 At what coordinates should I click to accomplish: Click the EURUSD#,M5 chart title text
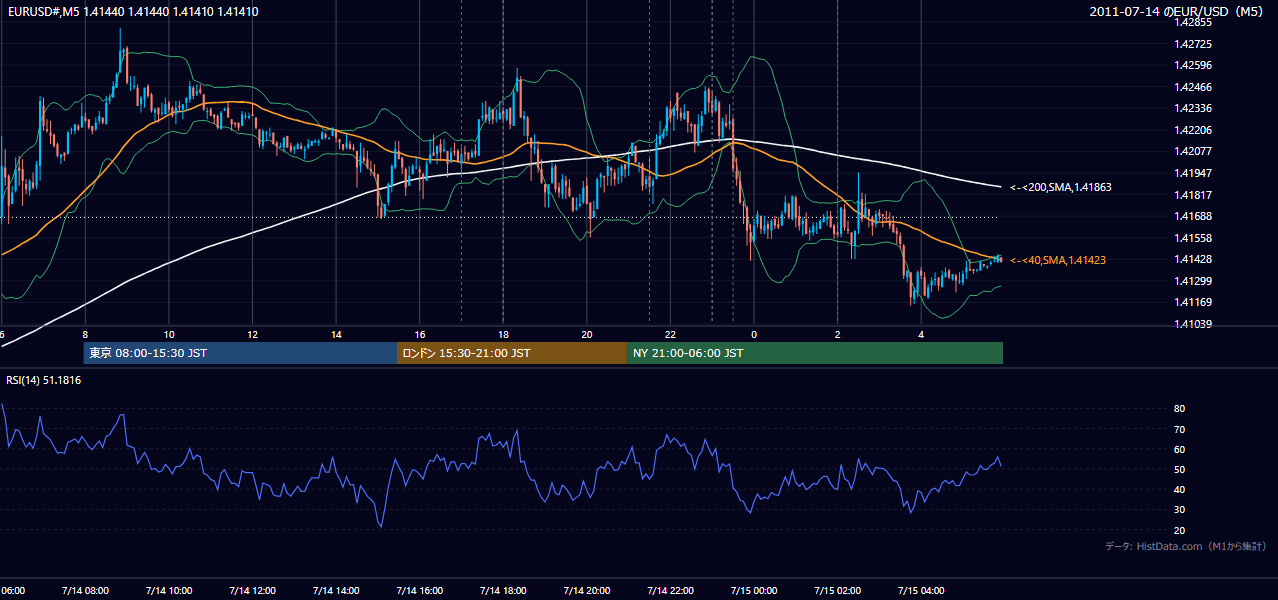click(133, 12)
